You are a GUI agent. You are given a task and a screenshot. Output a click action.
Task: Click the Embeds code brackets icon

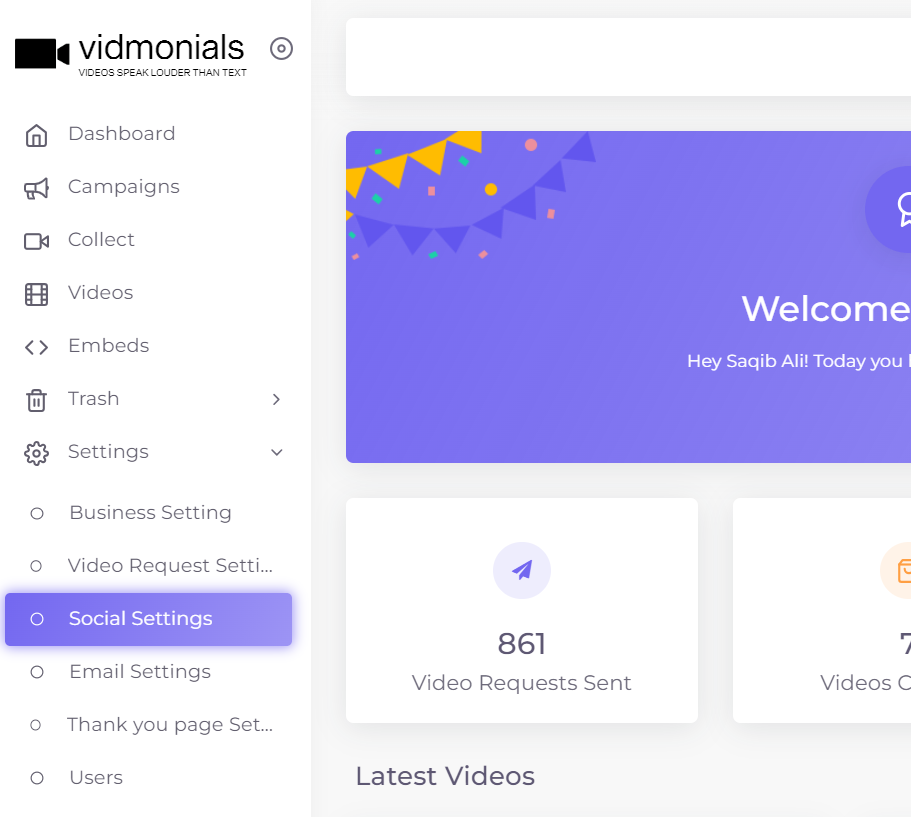(x=36, y=347)
